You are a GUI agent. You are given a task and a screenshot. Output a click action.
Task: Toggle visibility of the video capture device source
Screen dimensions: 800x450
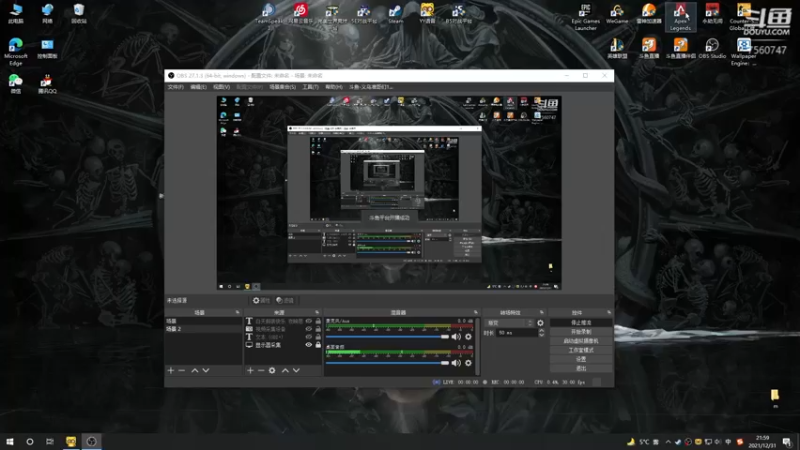pyautogui.click(x=309, y=329)
